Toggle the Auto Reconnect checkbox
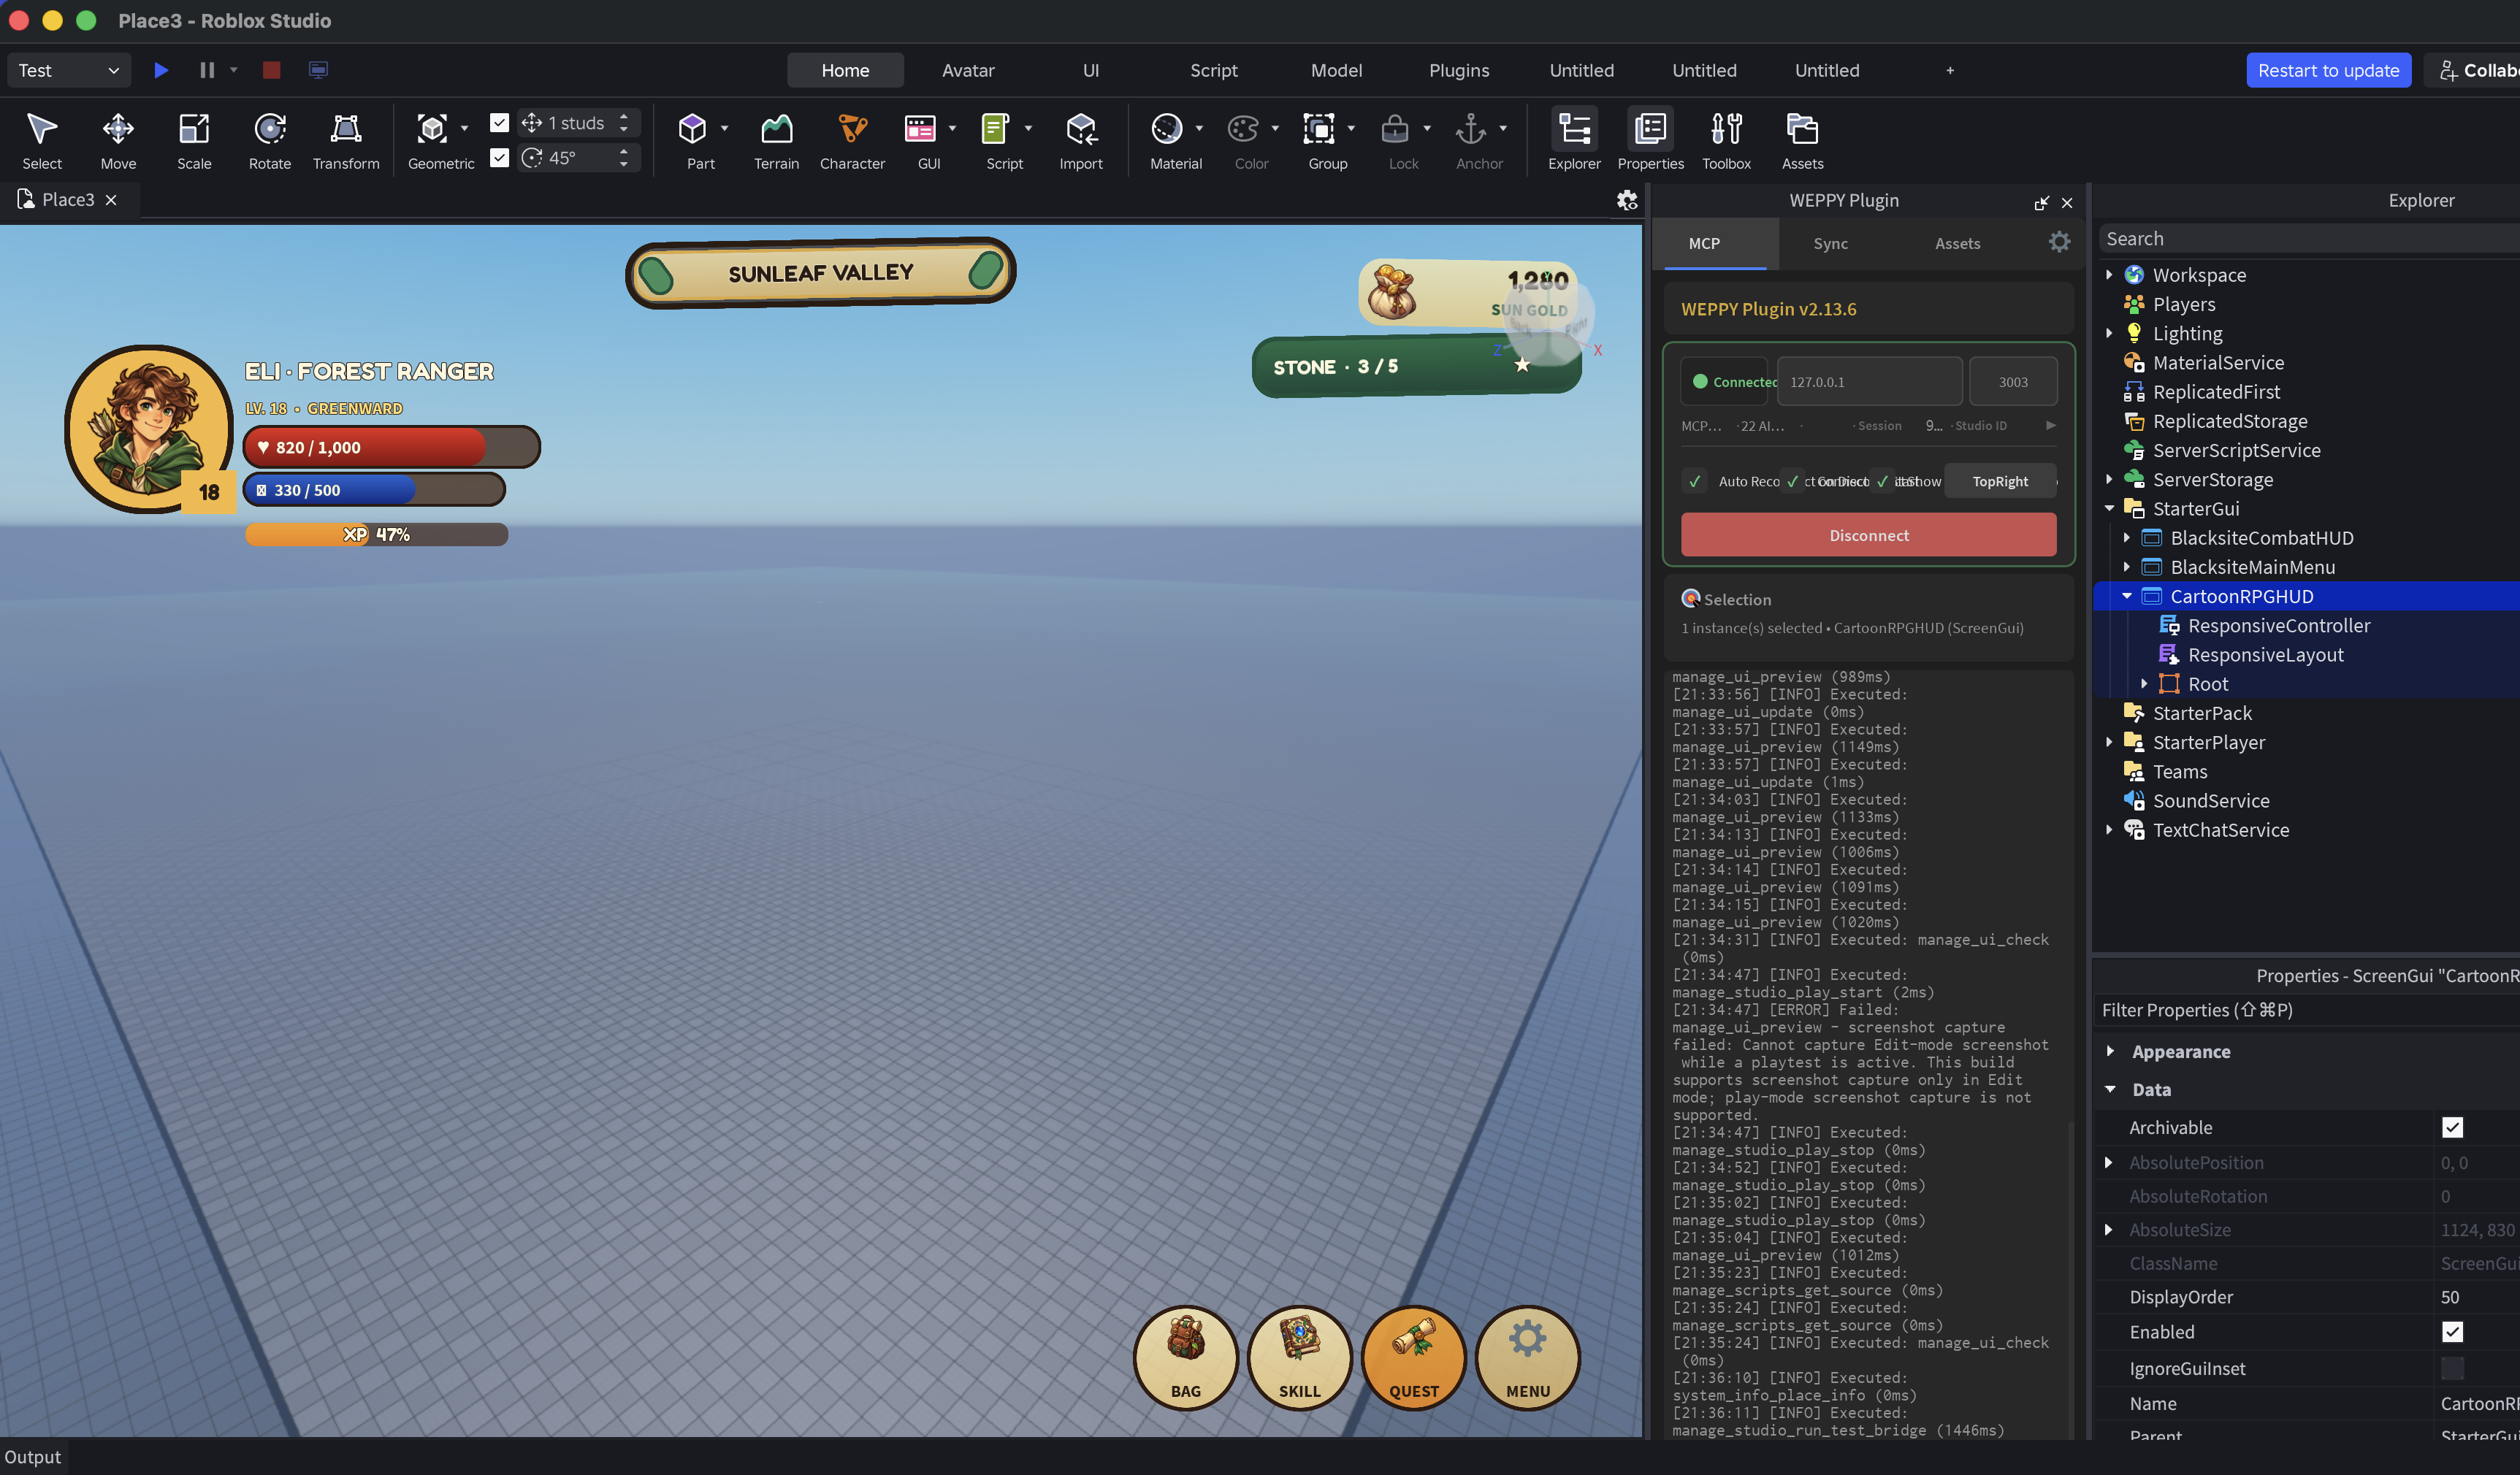 click(1694, 481)
